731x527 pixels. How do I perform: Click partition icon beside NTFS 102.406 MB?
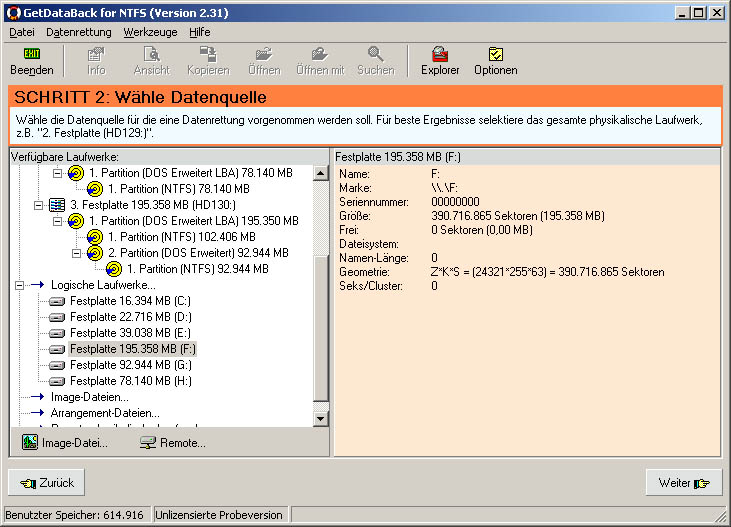point(95,237)
